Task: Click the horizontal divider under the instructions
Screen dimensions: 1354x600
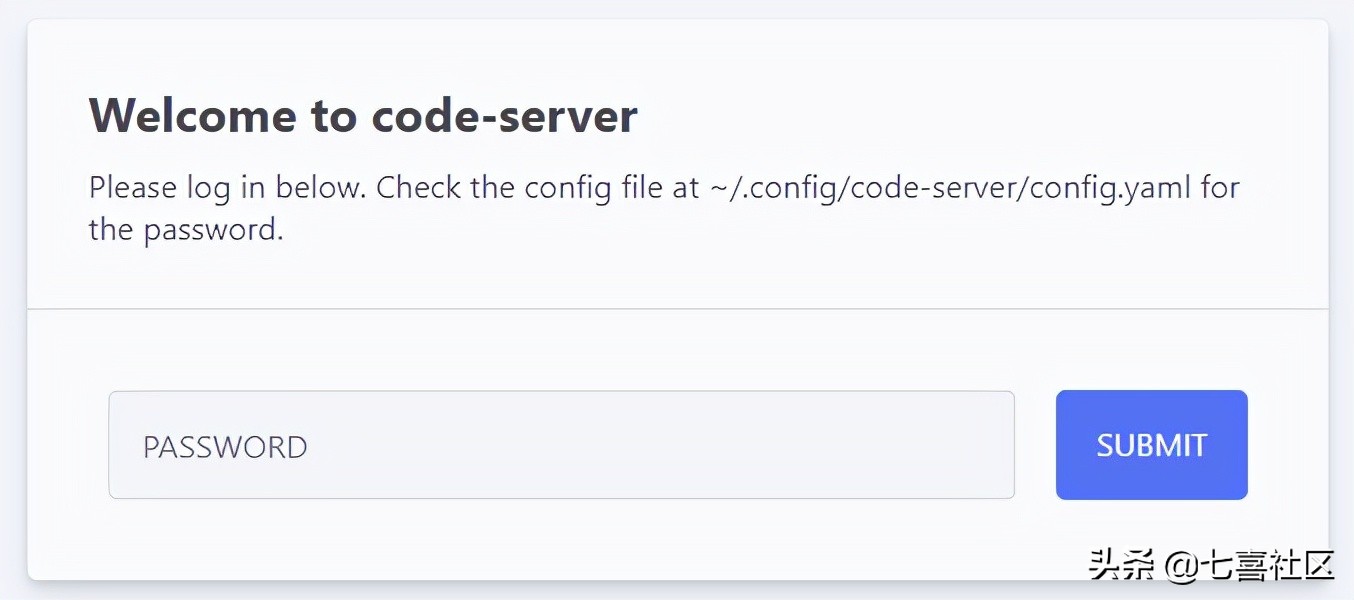Action: (x=678, y=309)
